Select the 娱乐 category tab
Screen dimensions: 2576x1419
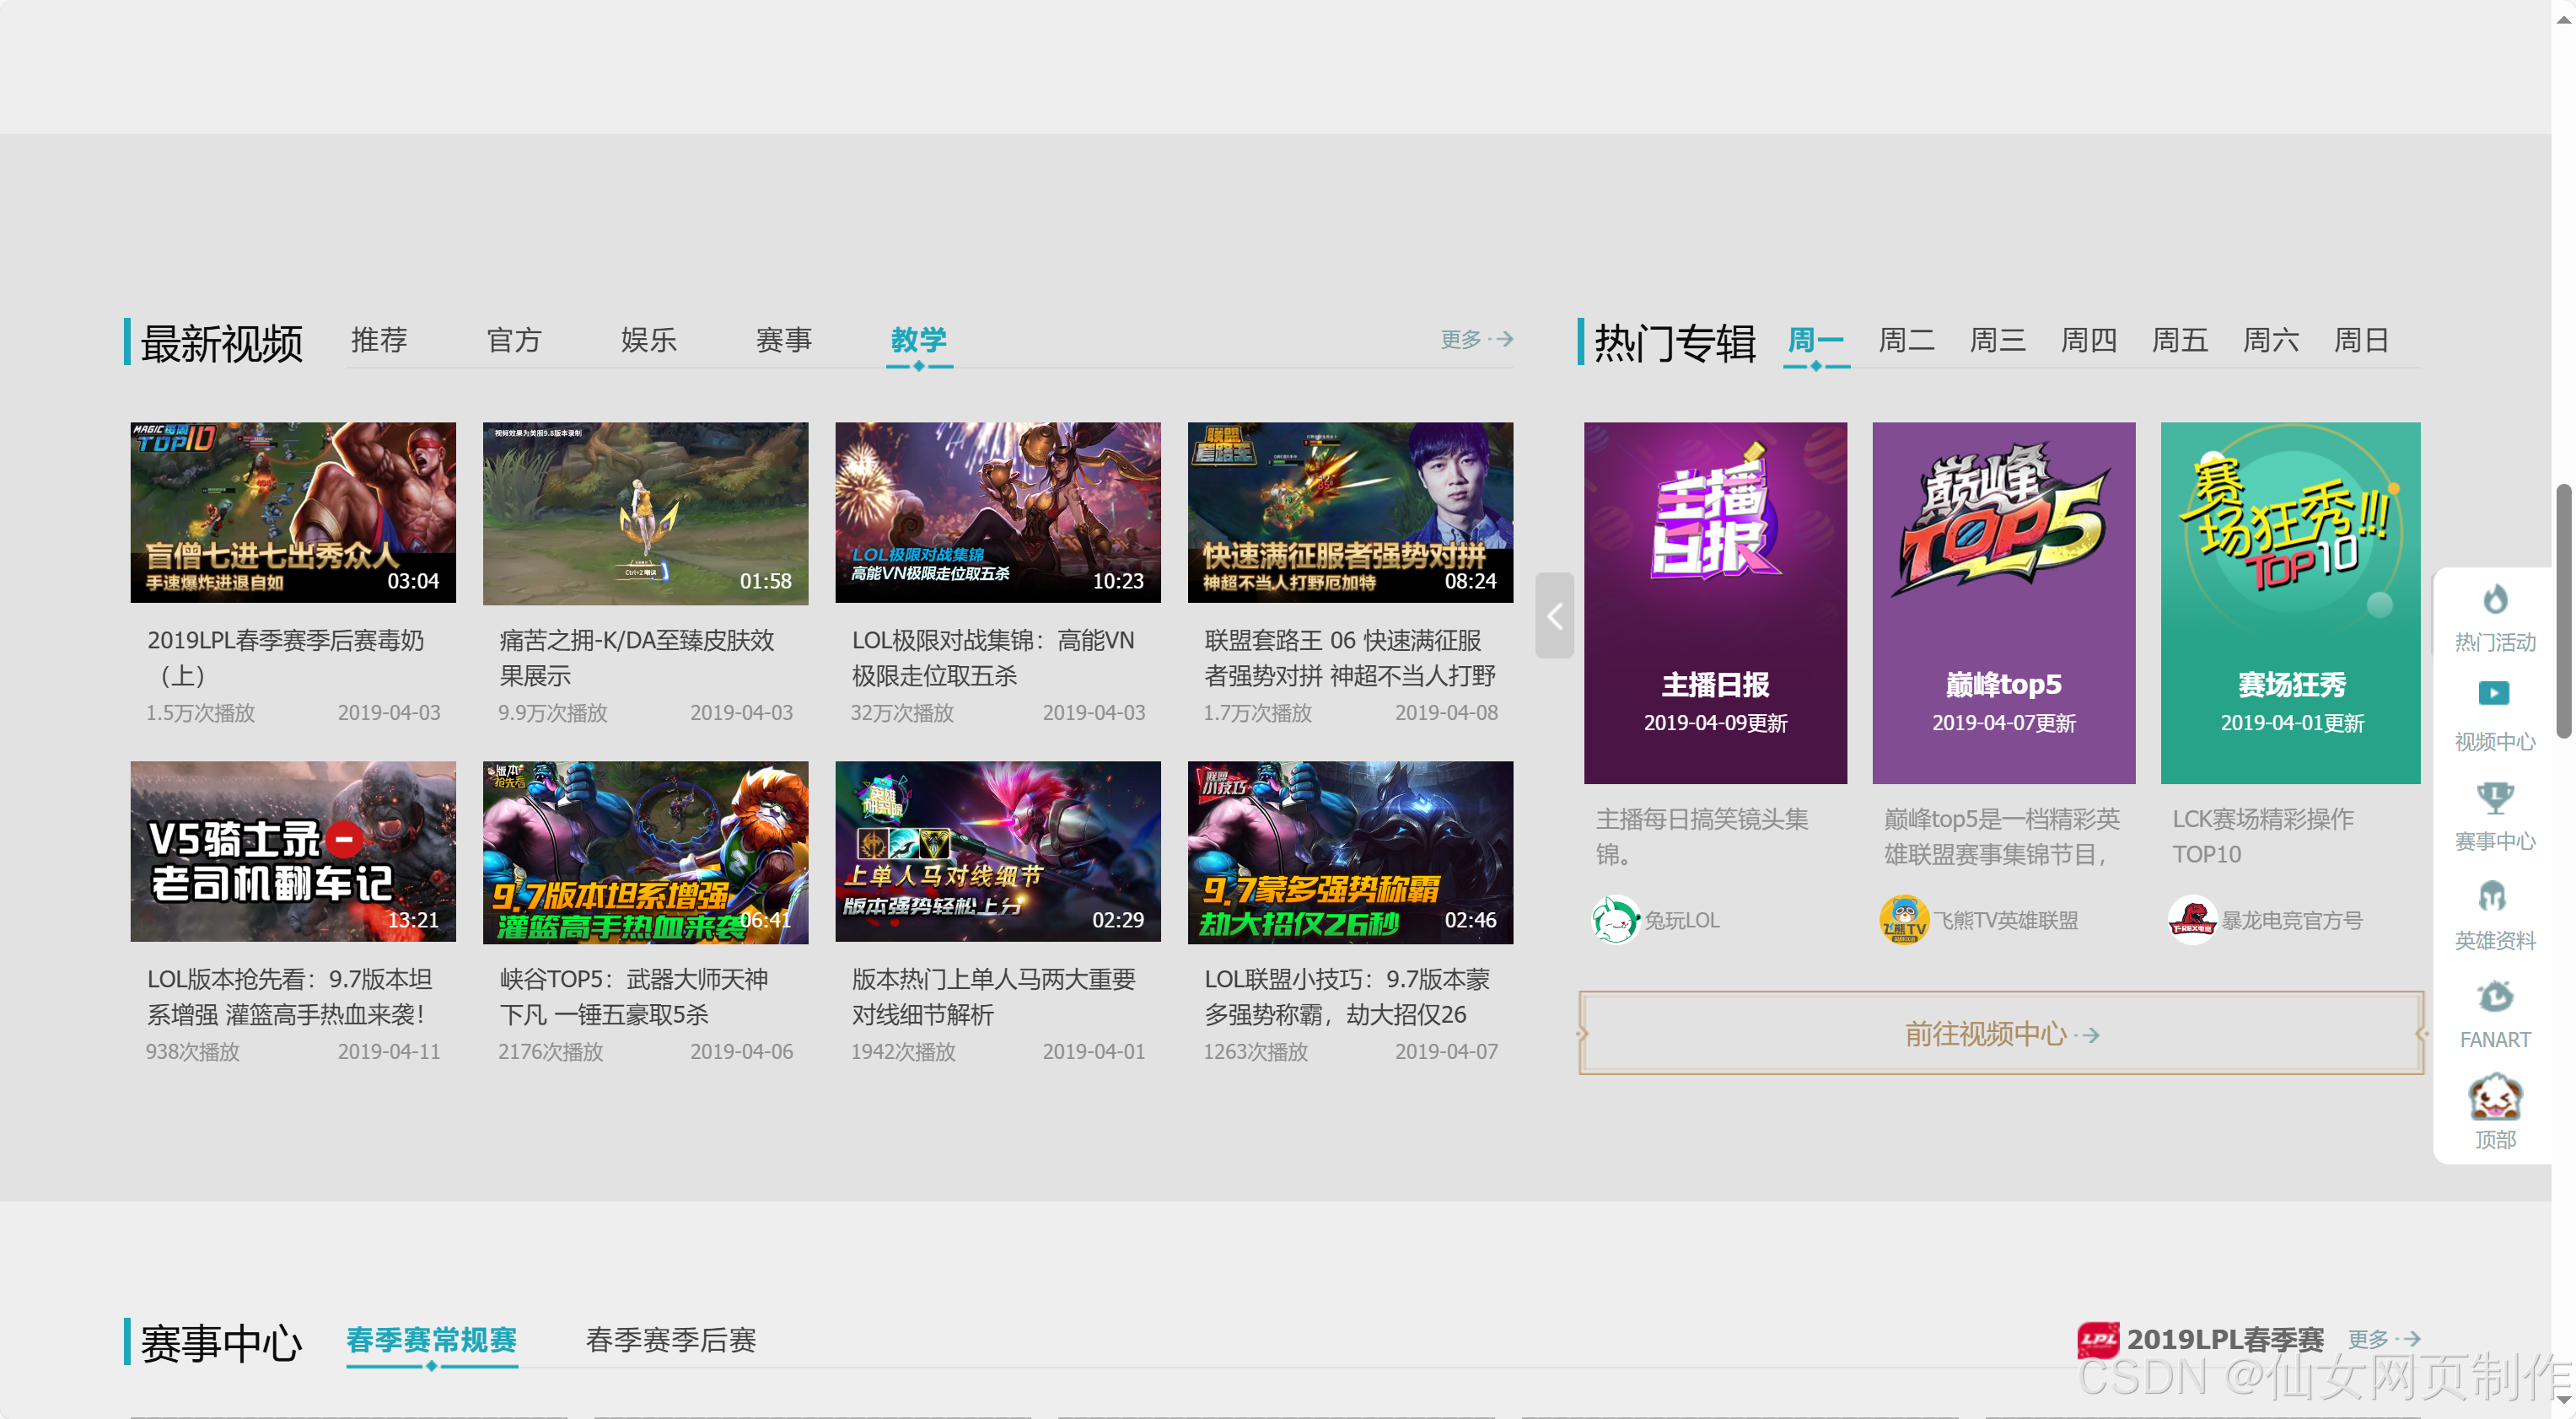point(649,341)
